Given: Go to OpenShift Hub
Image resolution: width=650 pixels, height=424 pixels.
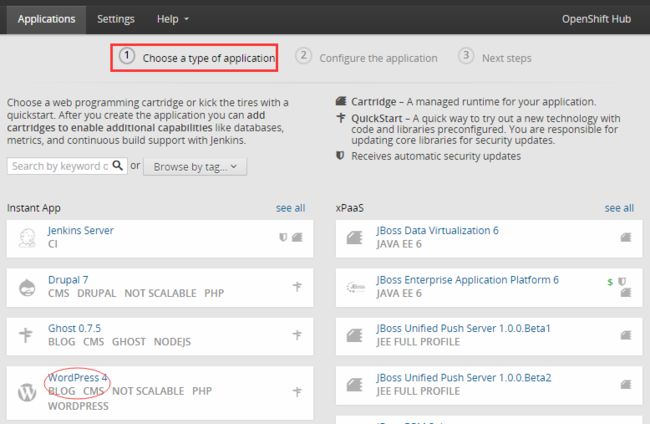Looking at the screenshot, I should (x=596, y=19).
